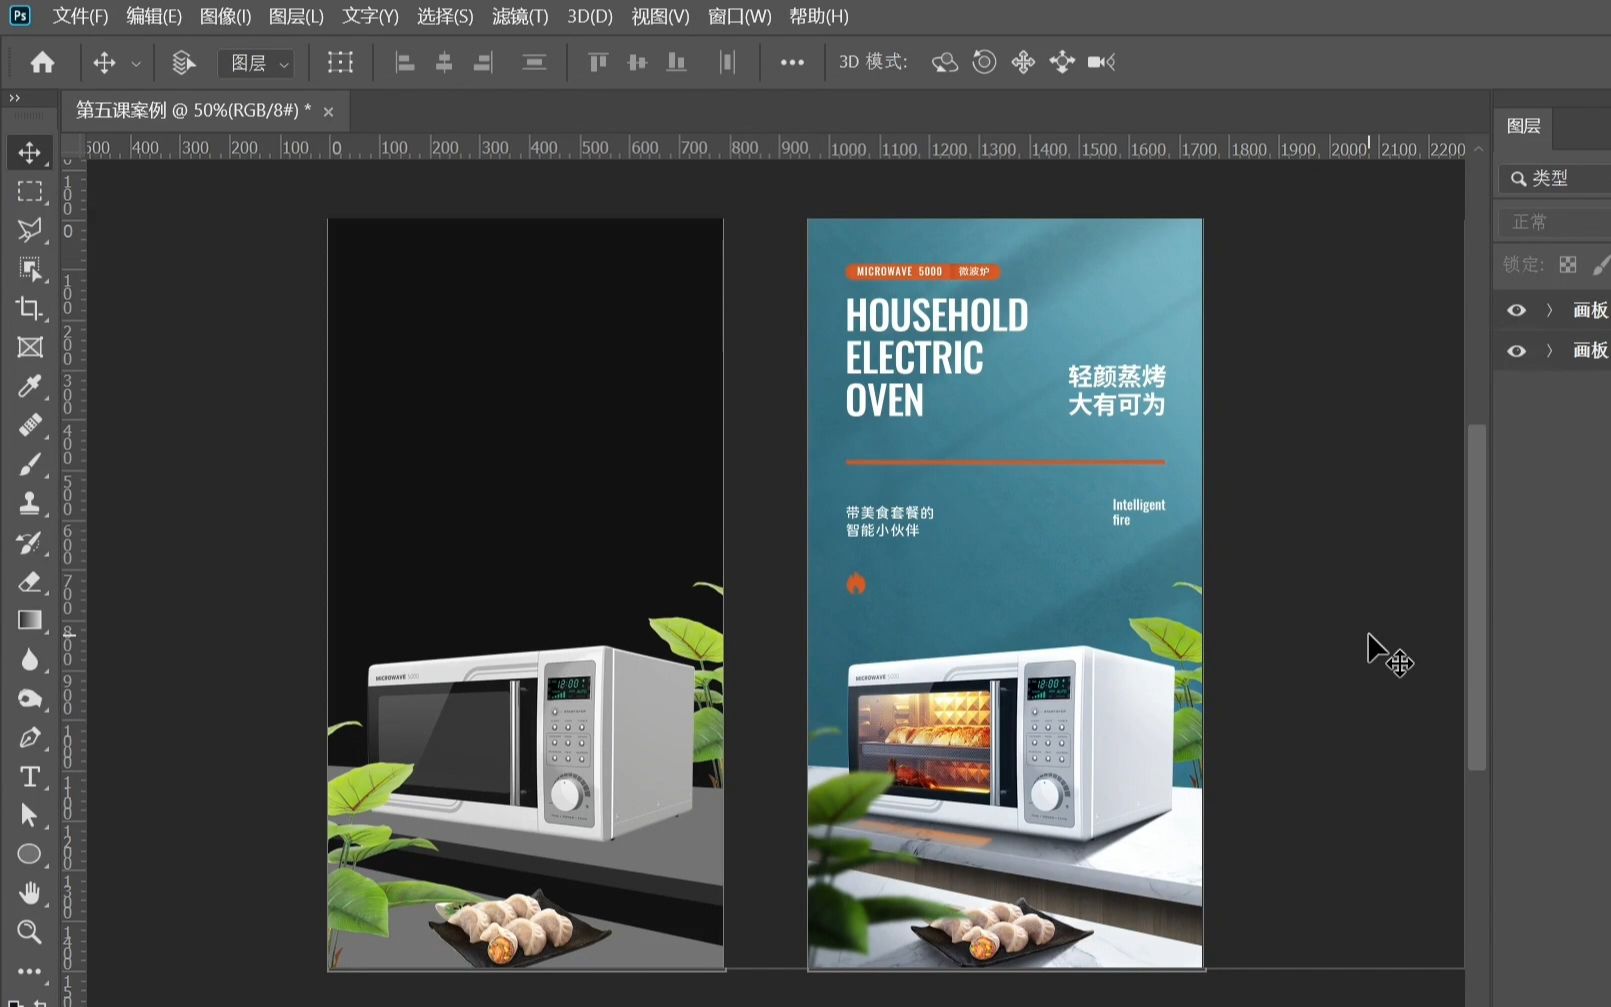Viewport: 1611px width, 1007px height.
Task: Open the 帮助(H) menu
Action: pos(819,16)
